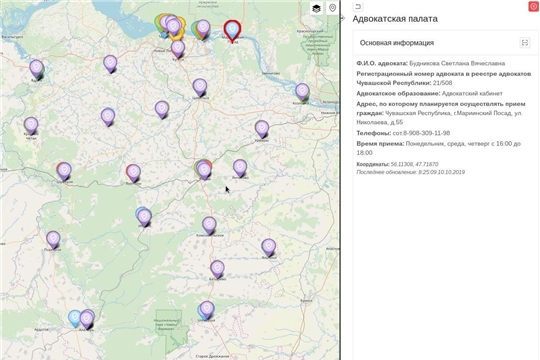Viewport: 540px width, 360px height.
Task: Click the Адвокатская палата panel title
Action: [x=395, y=19]
